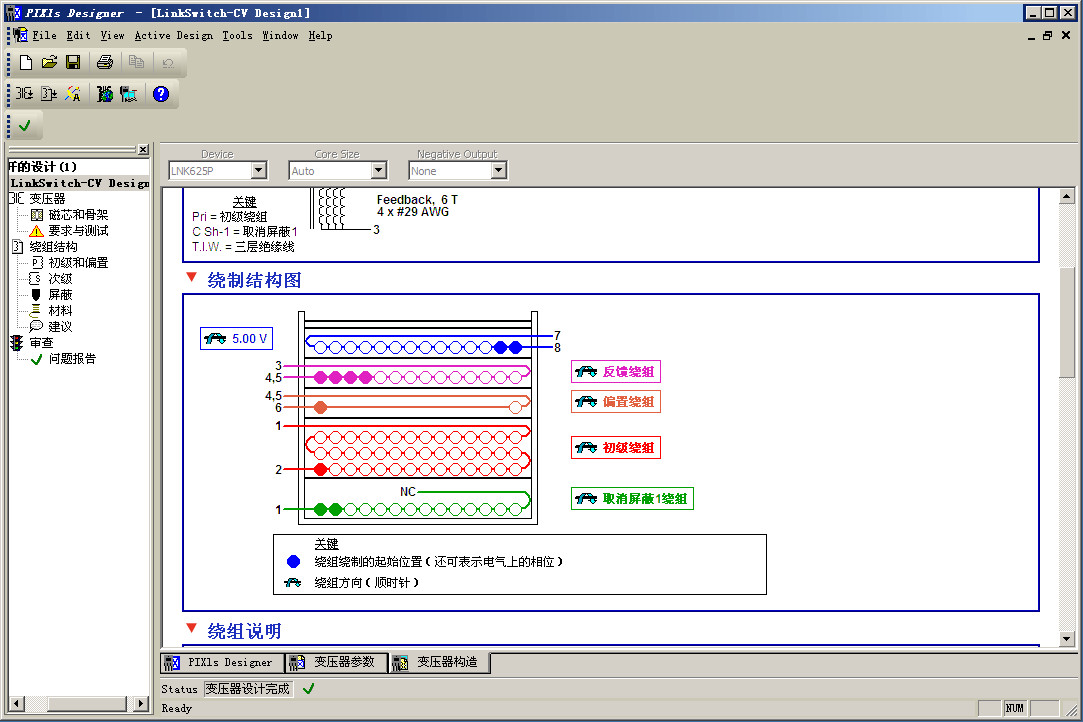Open the Active Design menu
This screenshot has width=1083, height=722.
173,35
